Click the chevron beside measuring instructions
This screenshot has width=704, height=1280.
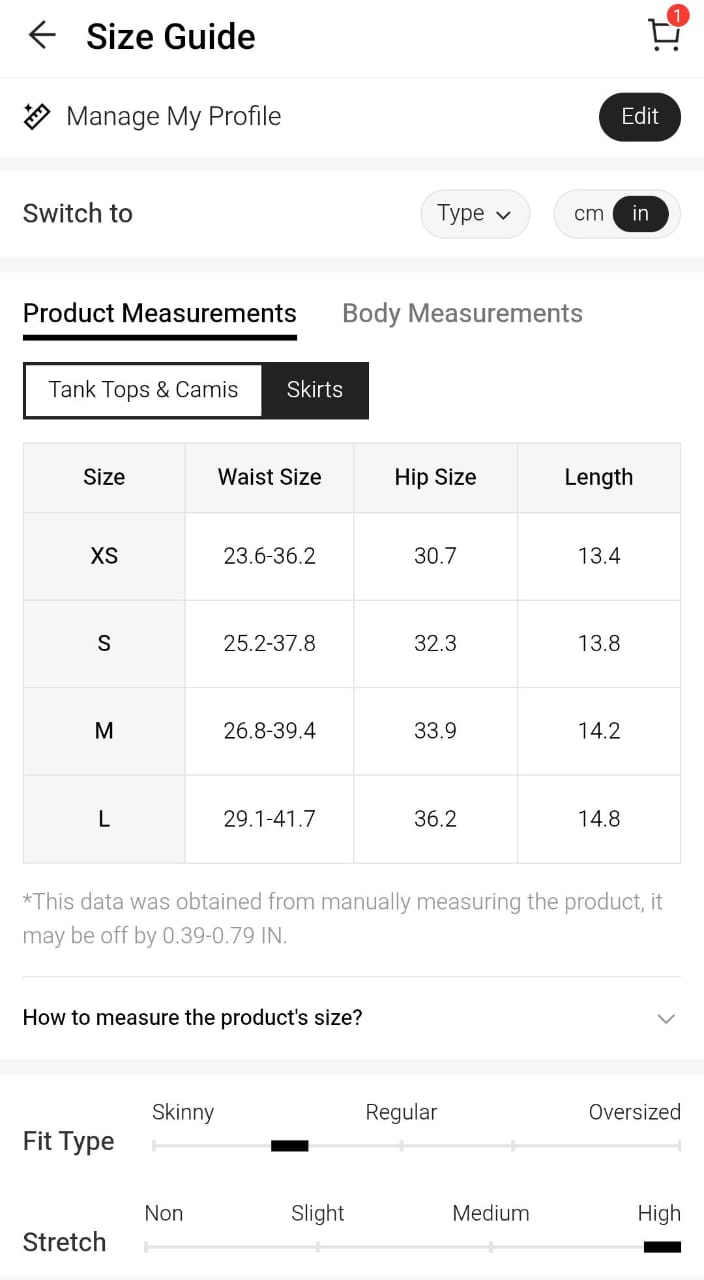click(666, 1019)
